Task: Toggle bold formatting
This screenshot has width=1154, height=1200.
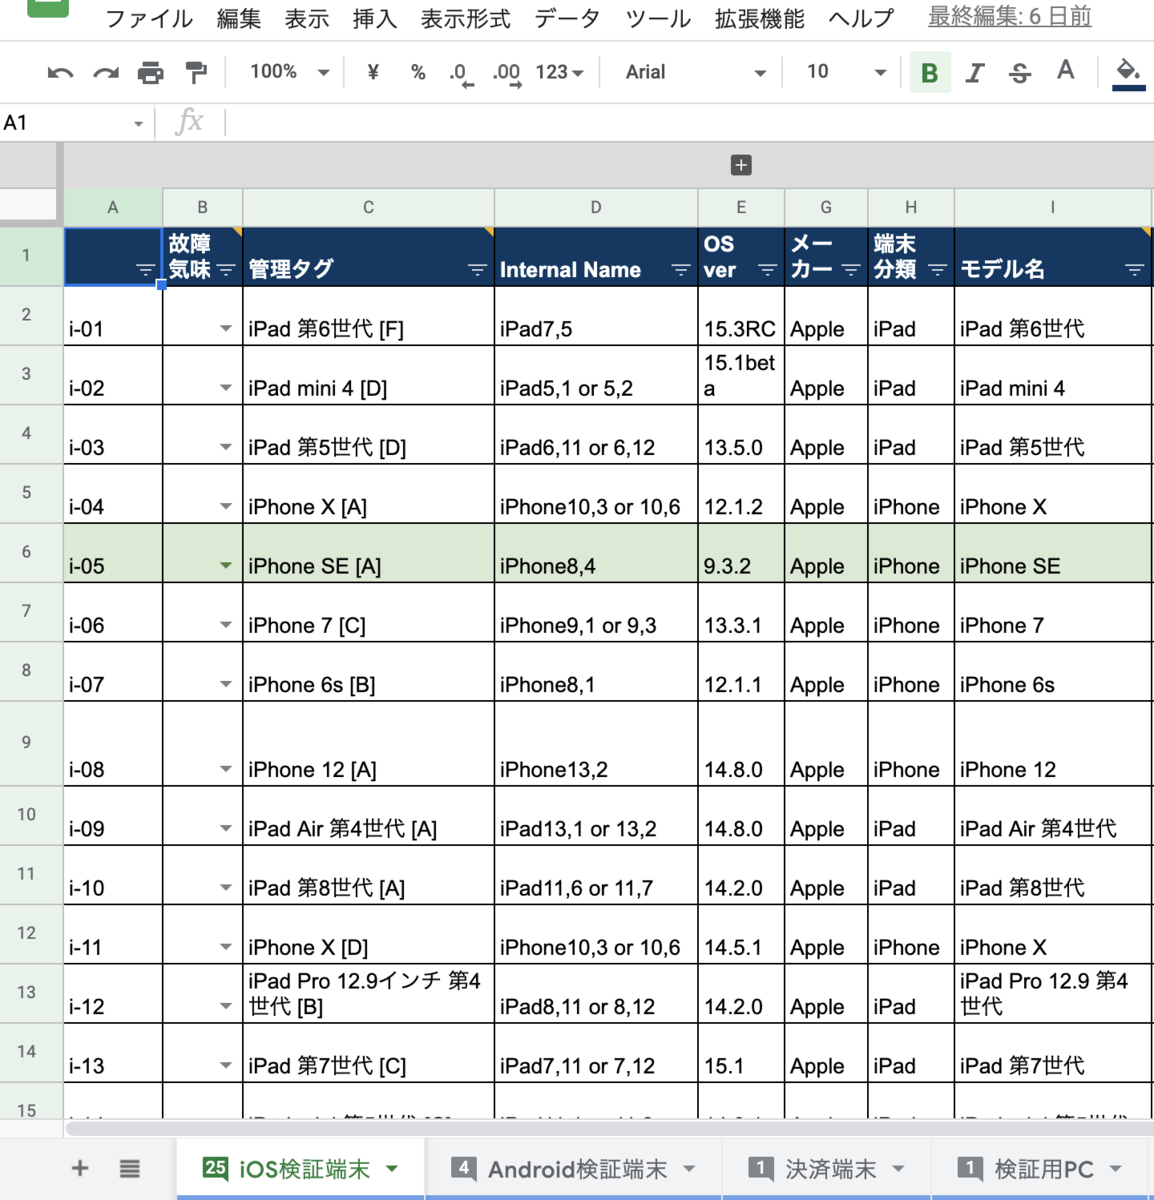Action: 930,72
